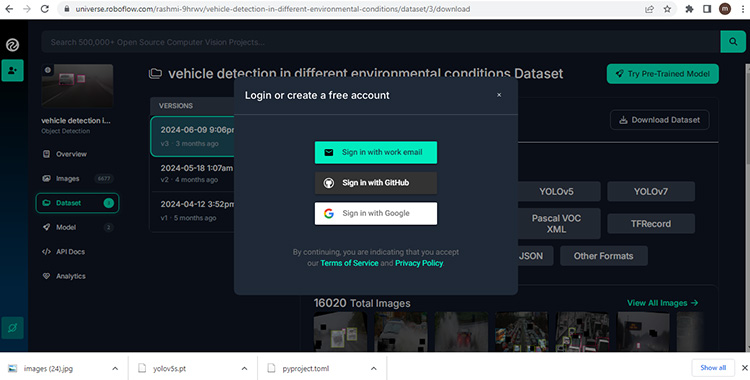Click the yolov5s.pt file icon

point(142,368)
